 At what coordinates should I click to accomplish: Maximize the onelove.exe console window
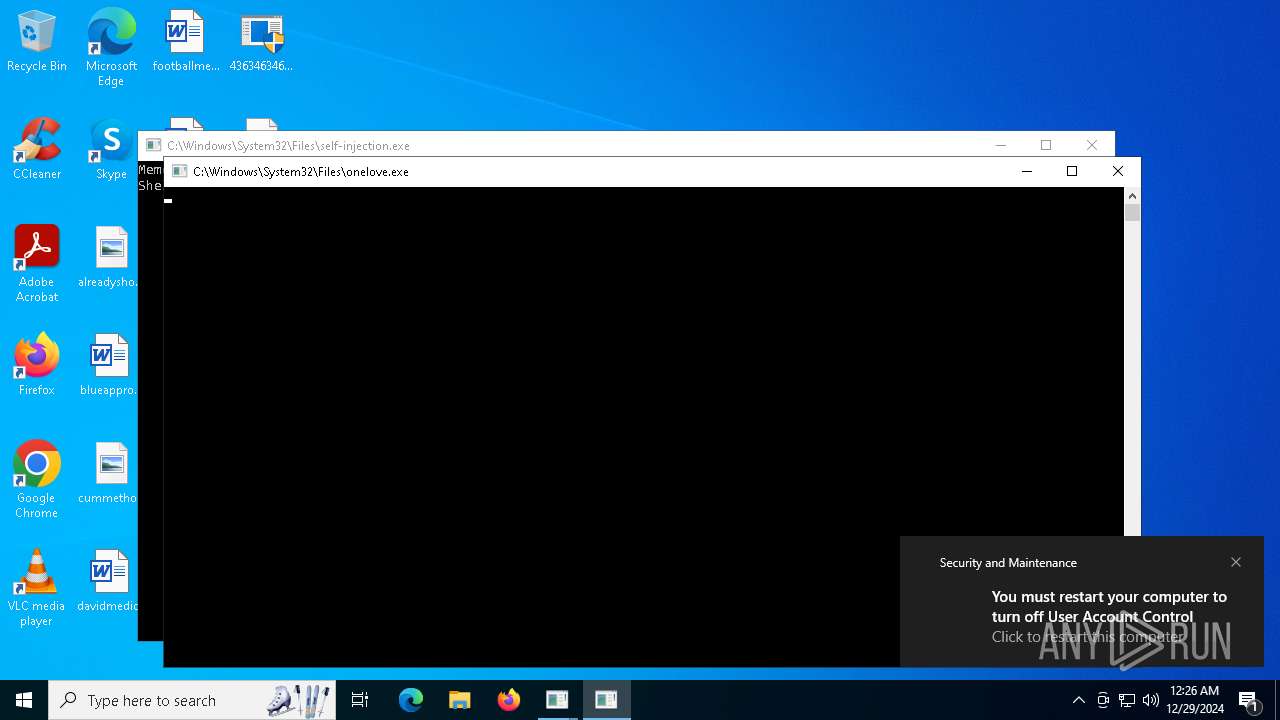(1072, 171)
